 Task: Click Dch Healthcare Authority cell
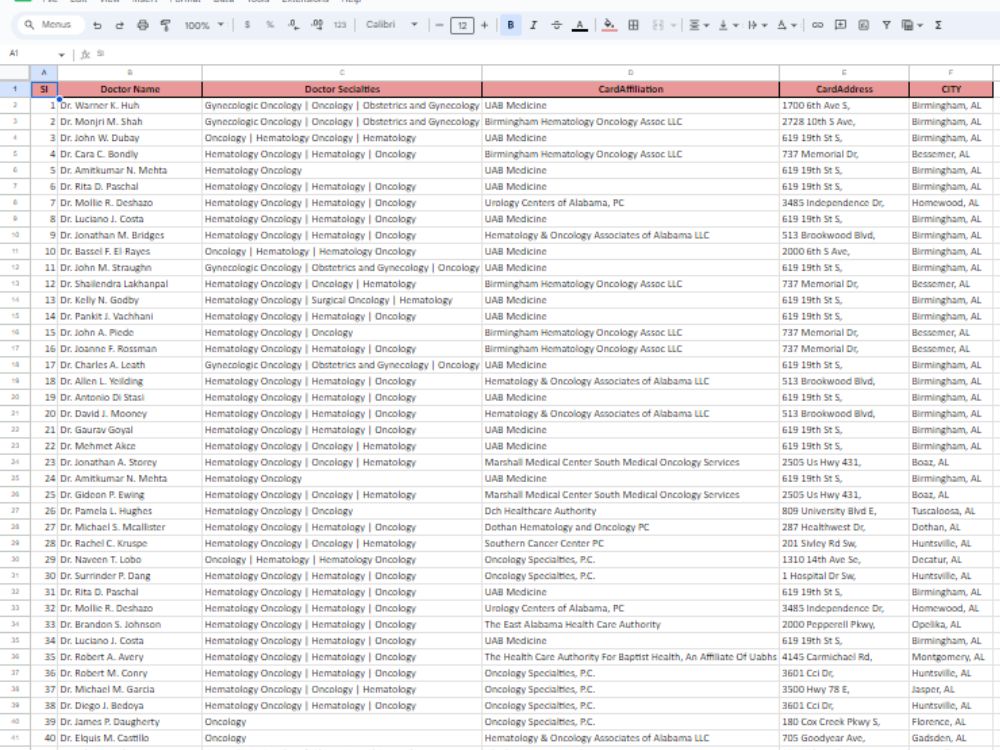pos(630,511)
